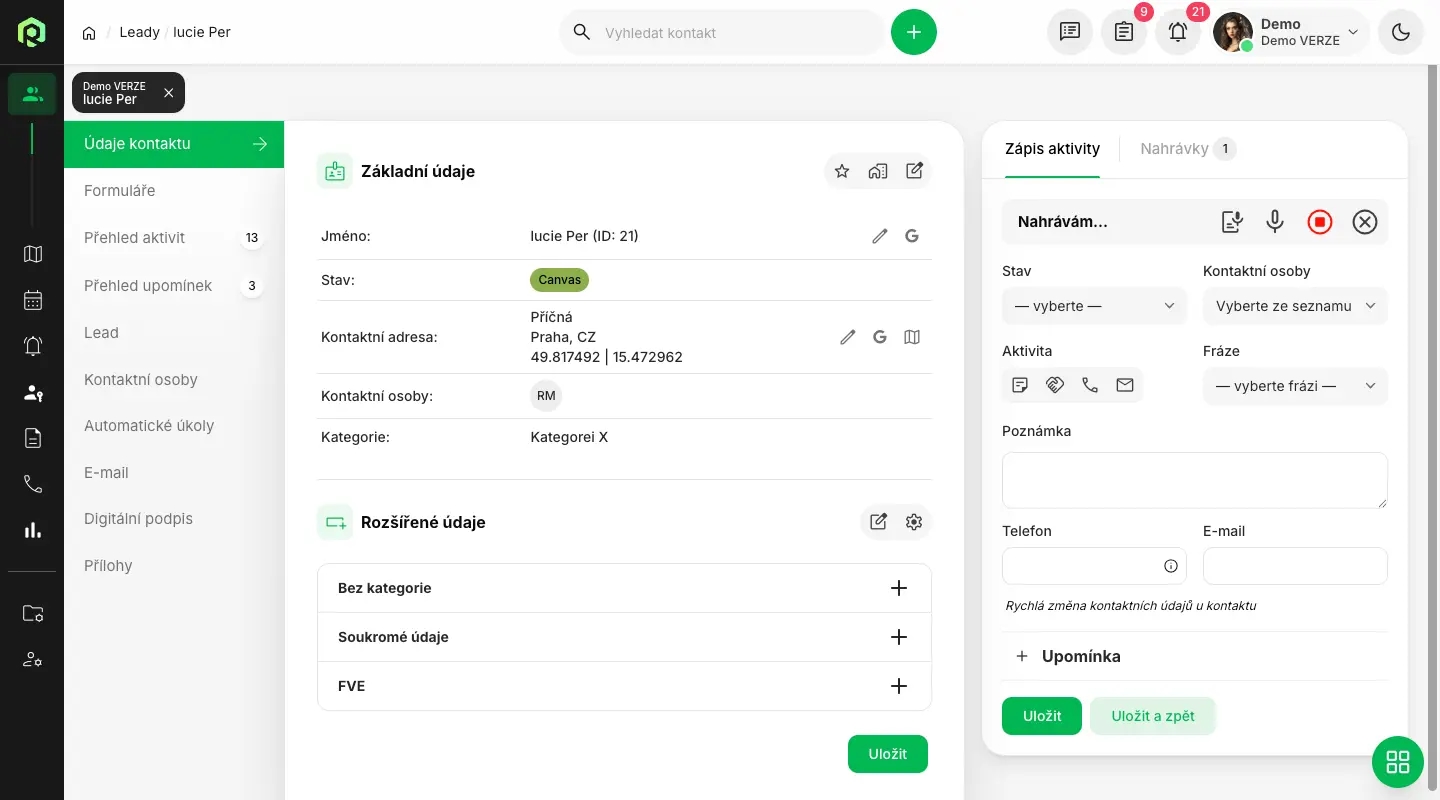
Task: Toggle dark mode with the moon icon
Action: coord(1401,32)
